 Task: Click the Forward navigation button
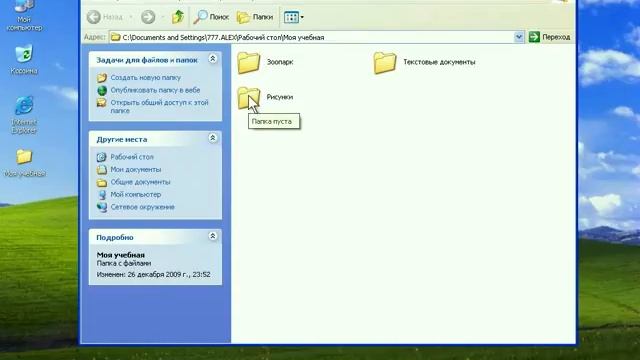(148, 17)
